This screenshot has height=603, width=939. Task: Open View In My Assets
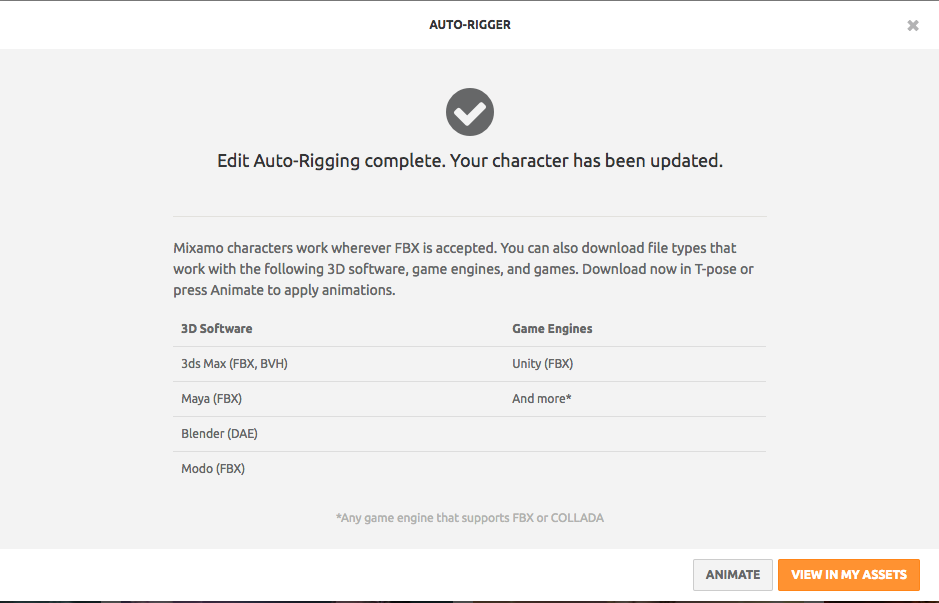[x=848, y=575]
